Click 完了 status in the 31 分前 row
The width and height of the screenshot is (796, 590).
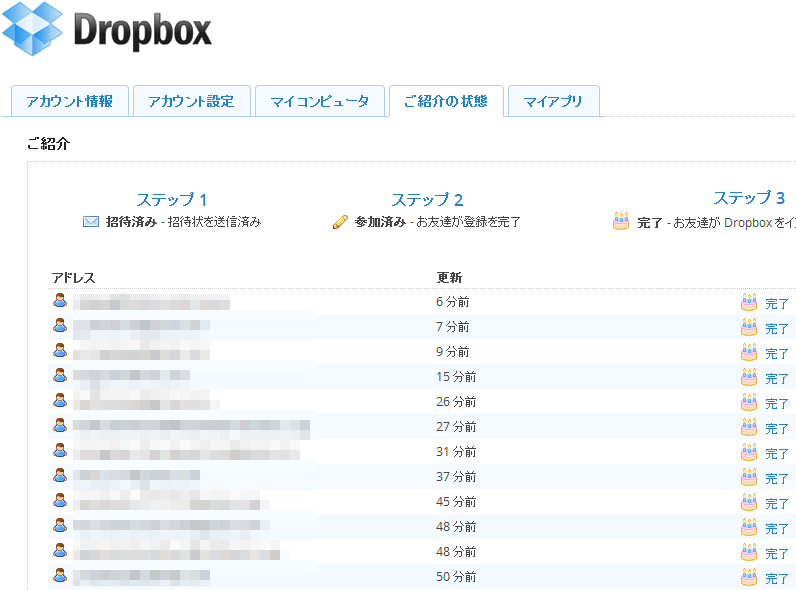(x=777, y=453)
